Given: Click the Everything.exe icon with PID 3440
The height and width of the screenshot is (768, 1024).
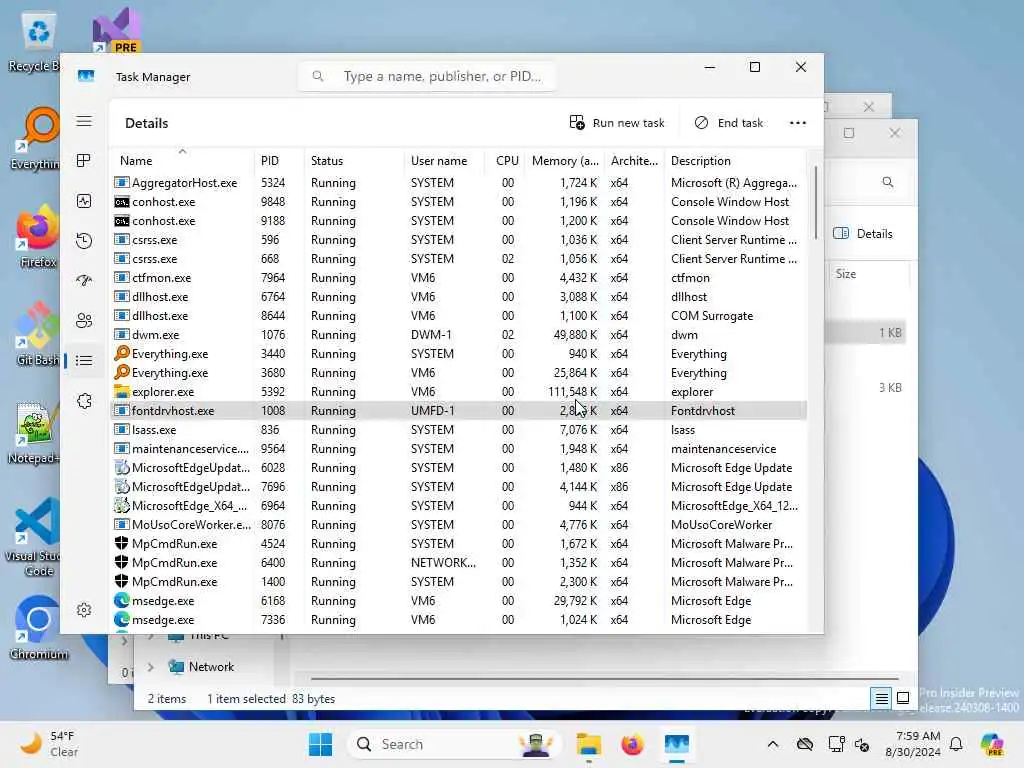Looking at the screenshot, I should (121, 353).
